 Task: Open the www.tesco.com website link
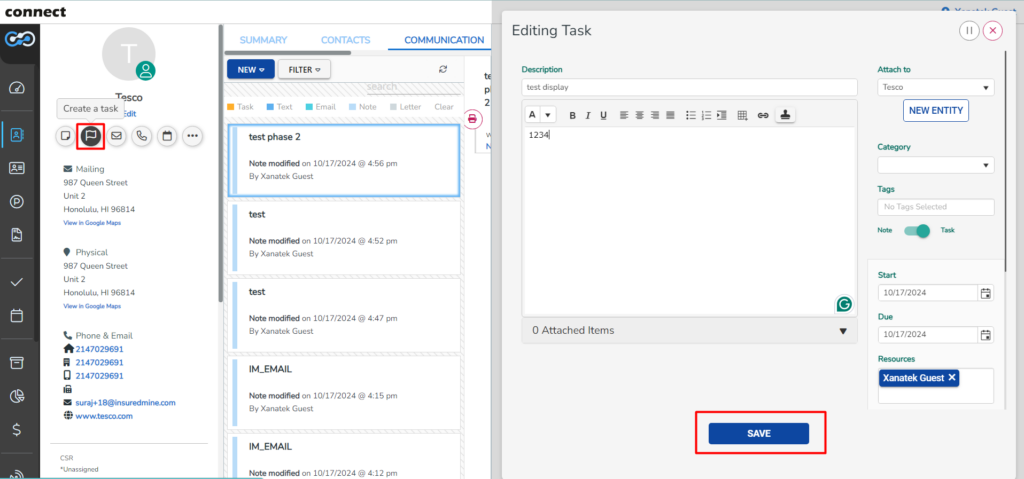104,416
